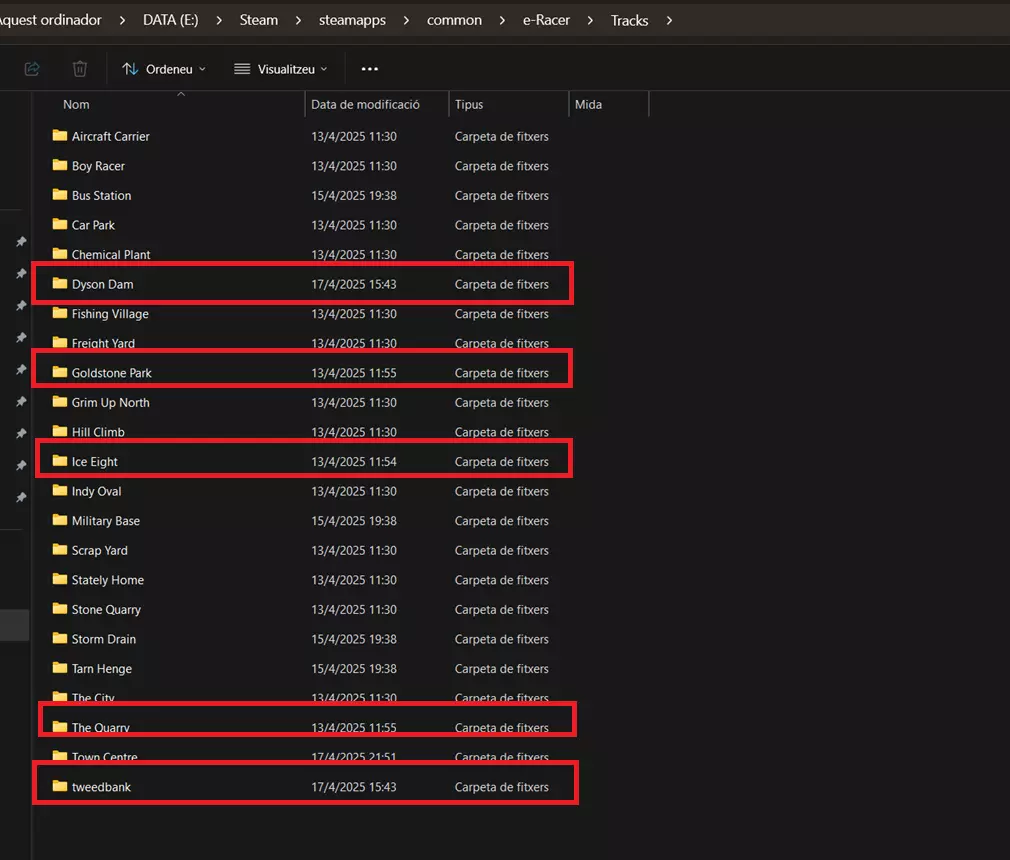Image resolution: width=1010 pixels, height=860 pixels.
Task: Click the Dyson Dam folder icon
Action: point(60,284)
